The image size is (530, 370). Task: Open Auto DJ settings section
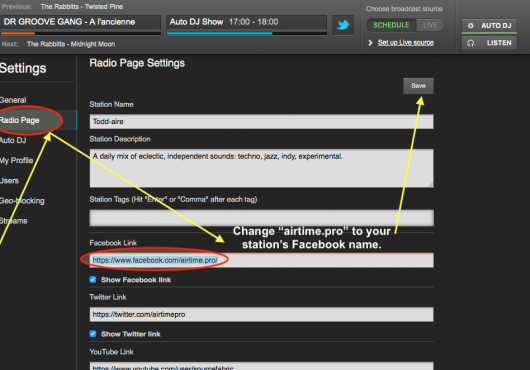click(x=13, y=140)
